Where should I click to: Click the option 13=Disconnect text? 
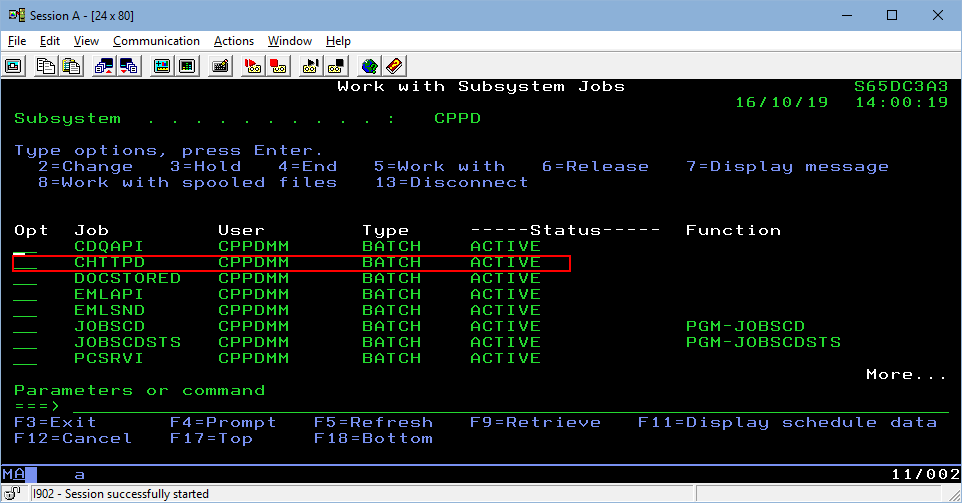451,182
